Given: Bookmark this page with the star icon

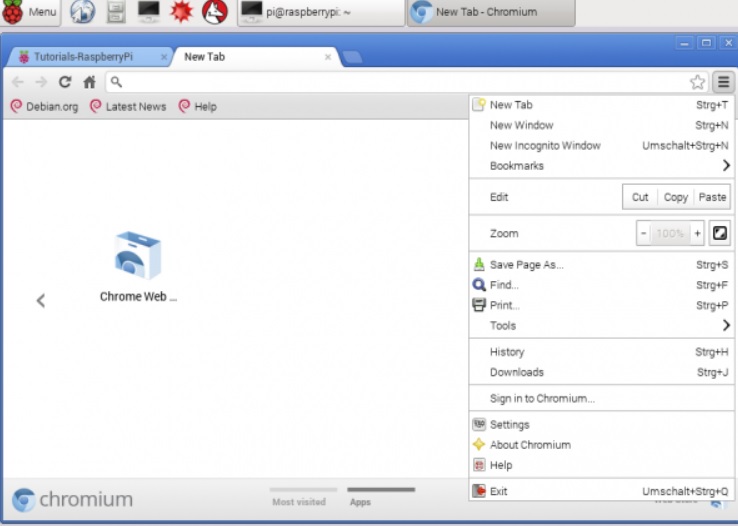Looking at the screenshot, I should (698, 82).
